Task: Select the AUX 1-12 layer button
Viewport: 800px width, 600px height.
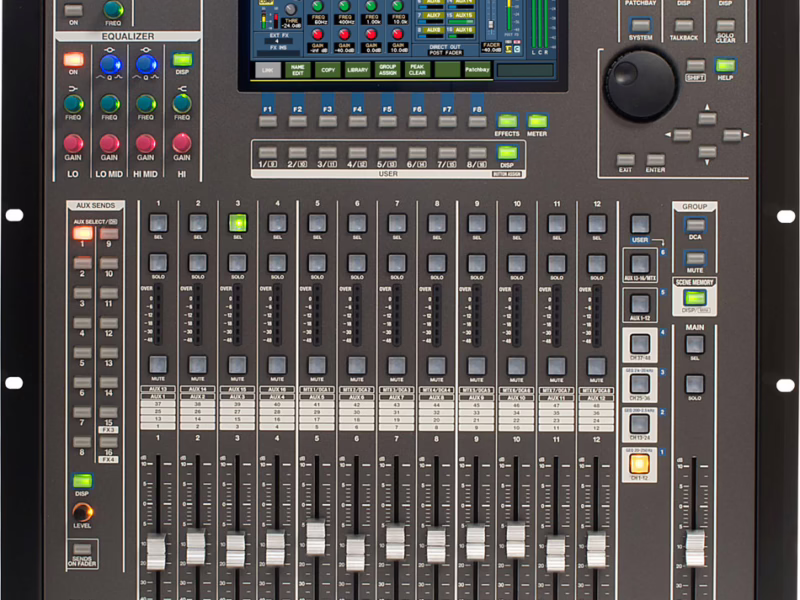Action: [x=639, y=304]
